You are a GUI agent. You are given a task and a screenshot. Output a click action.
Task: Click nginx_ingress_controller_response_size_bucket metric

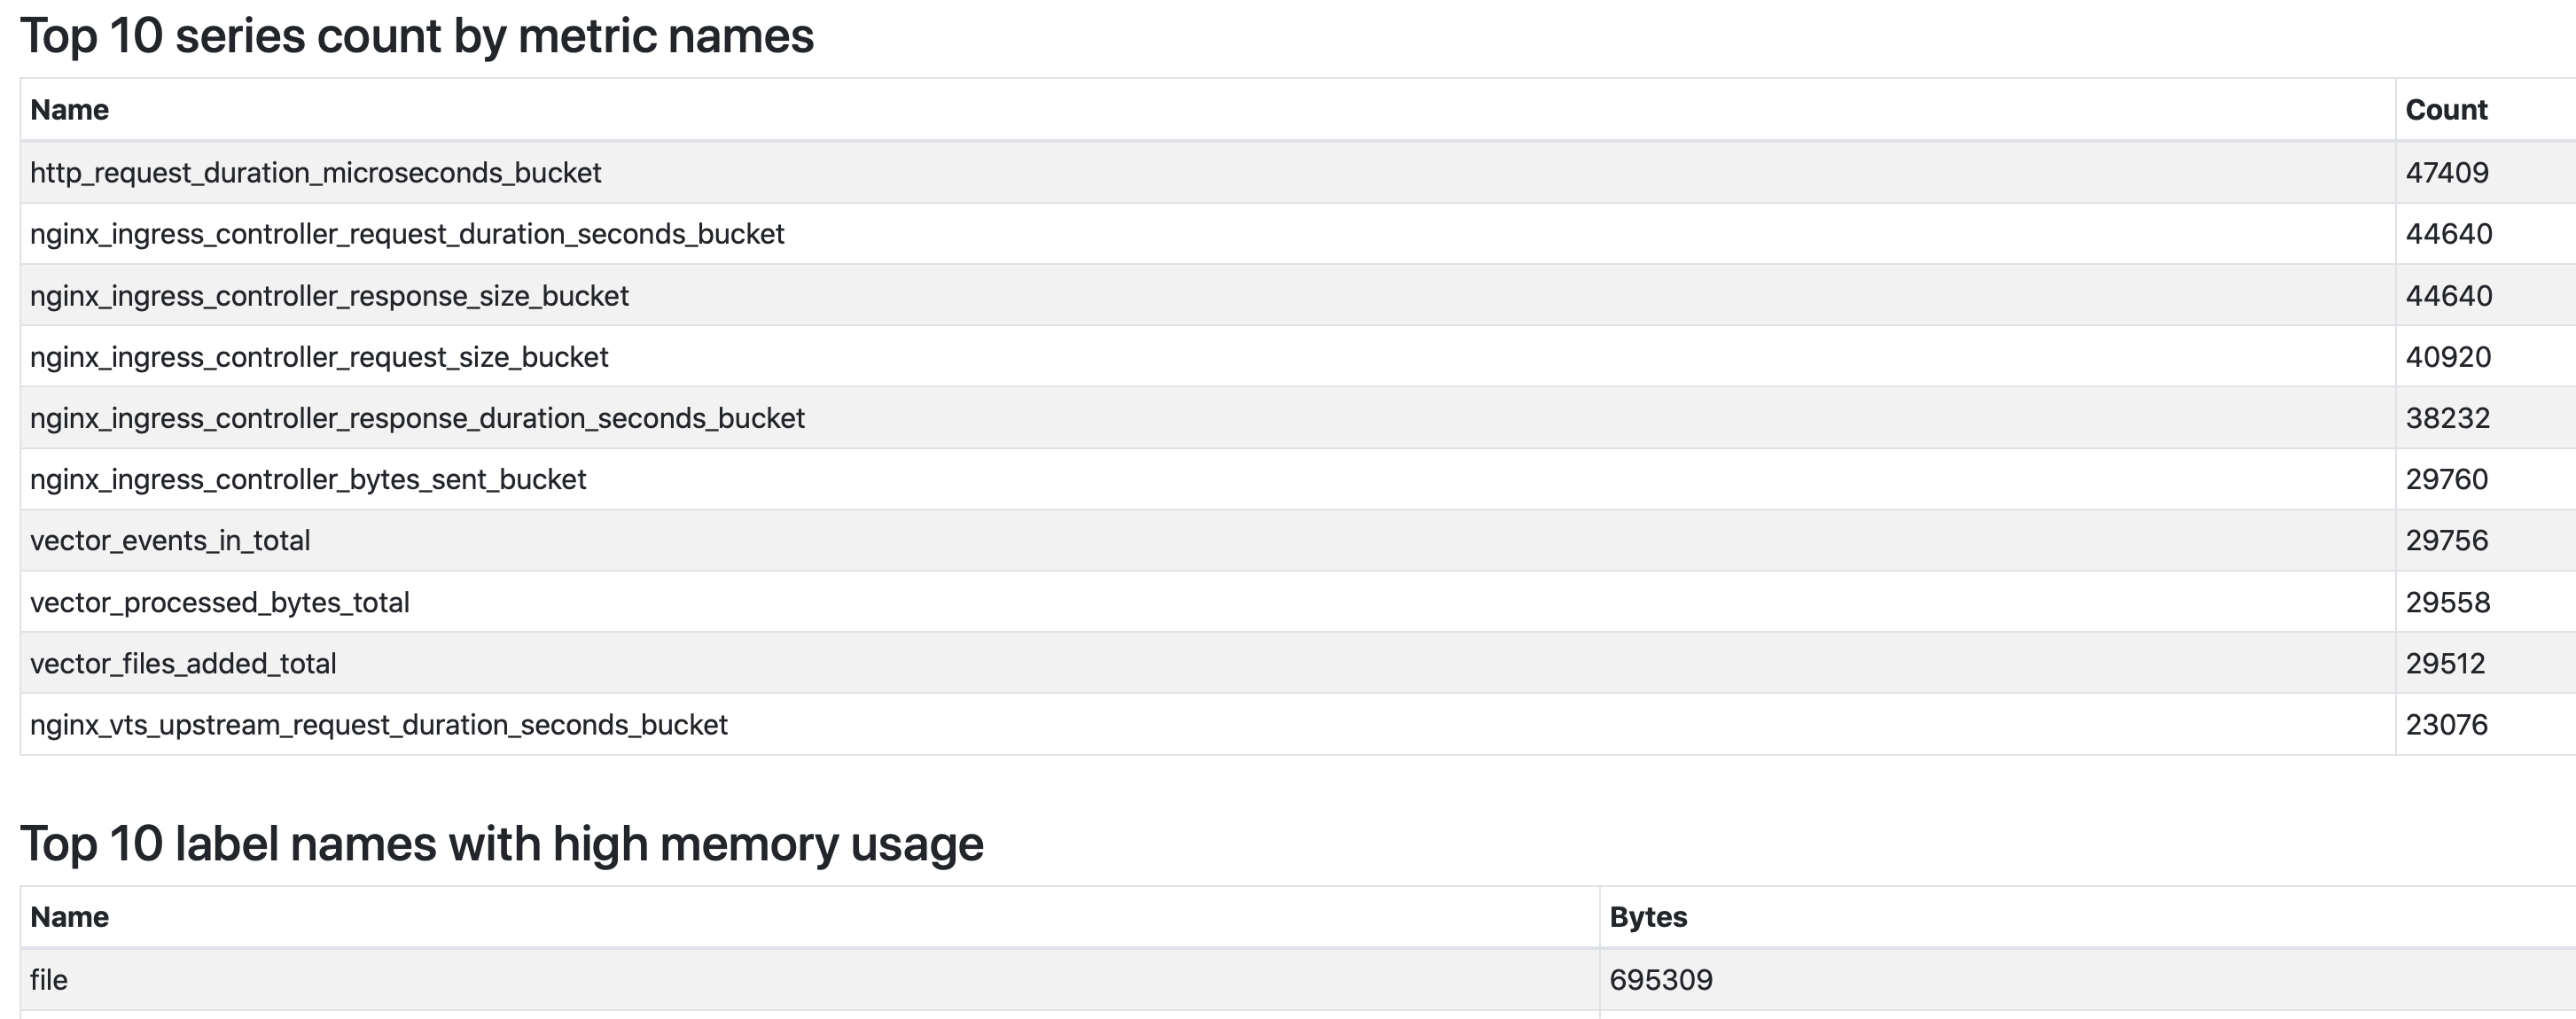(329, 296)
